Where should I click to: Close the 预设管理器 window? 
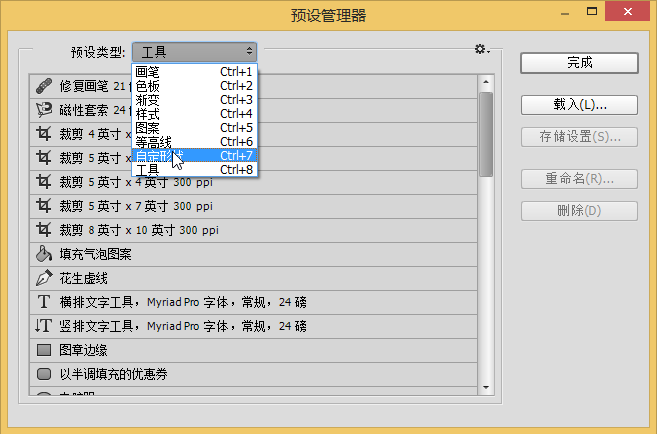click(x=627, y=11)
